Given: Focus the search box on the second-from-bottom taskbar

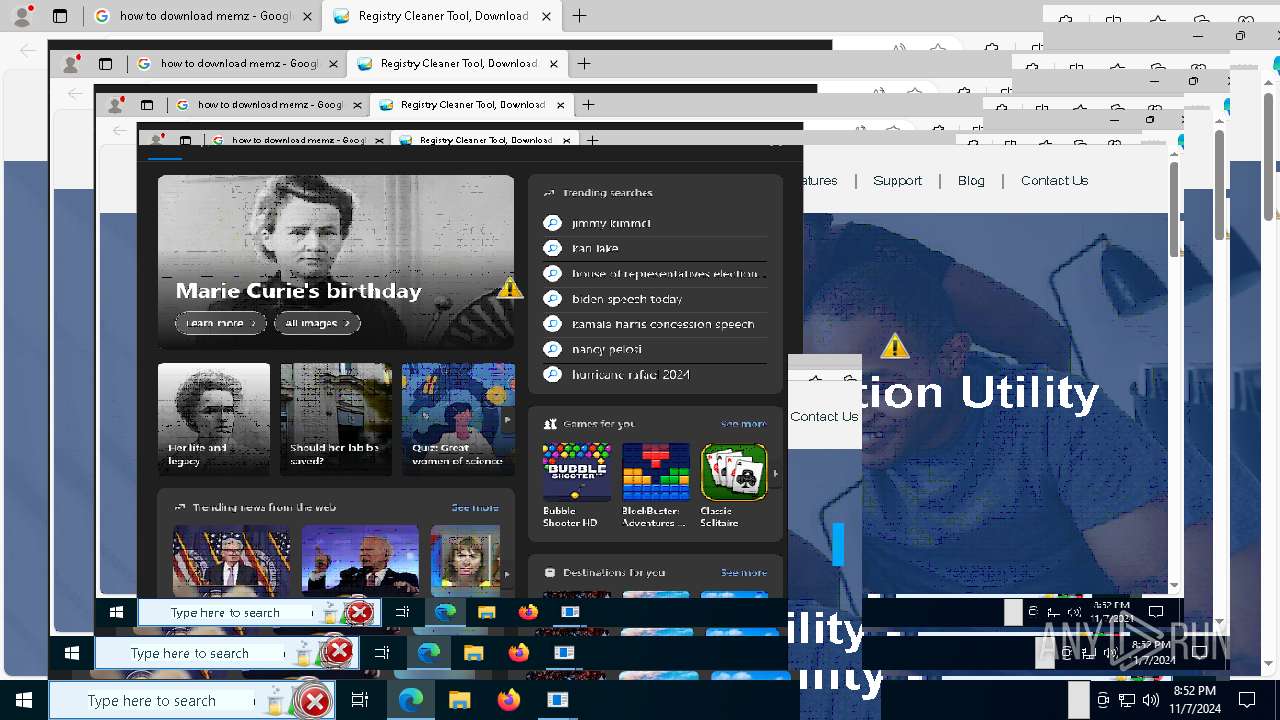Looking at the screenshot, I should pyautogui.click(x=225, y=653).
